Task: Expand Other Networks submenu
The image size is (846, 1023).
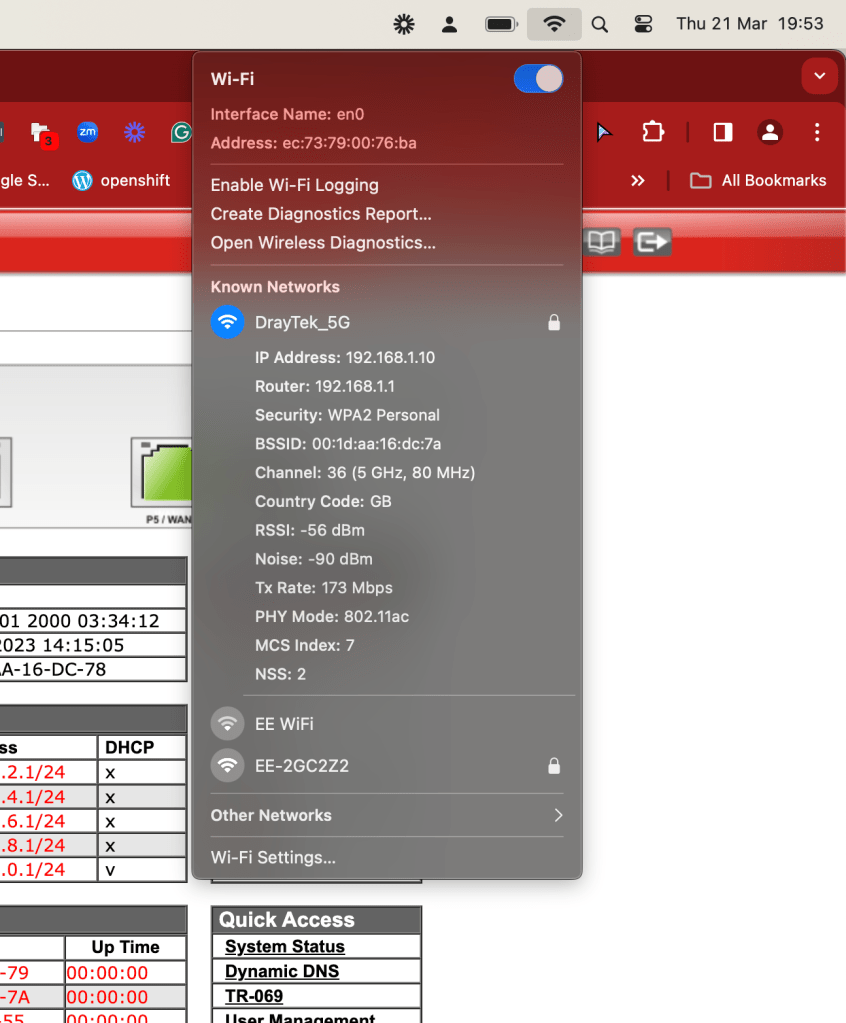Action: [386, 816]
